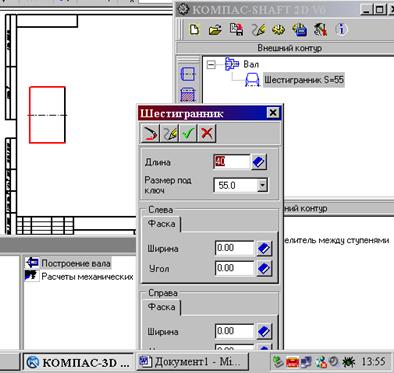
Task: Select the Вал tree label
Action: click(x=251, y=64)
